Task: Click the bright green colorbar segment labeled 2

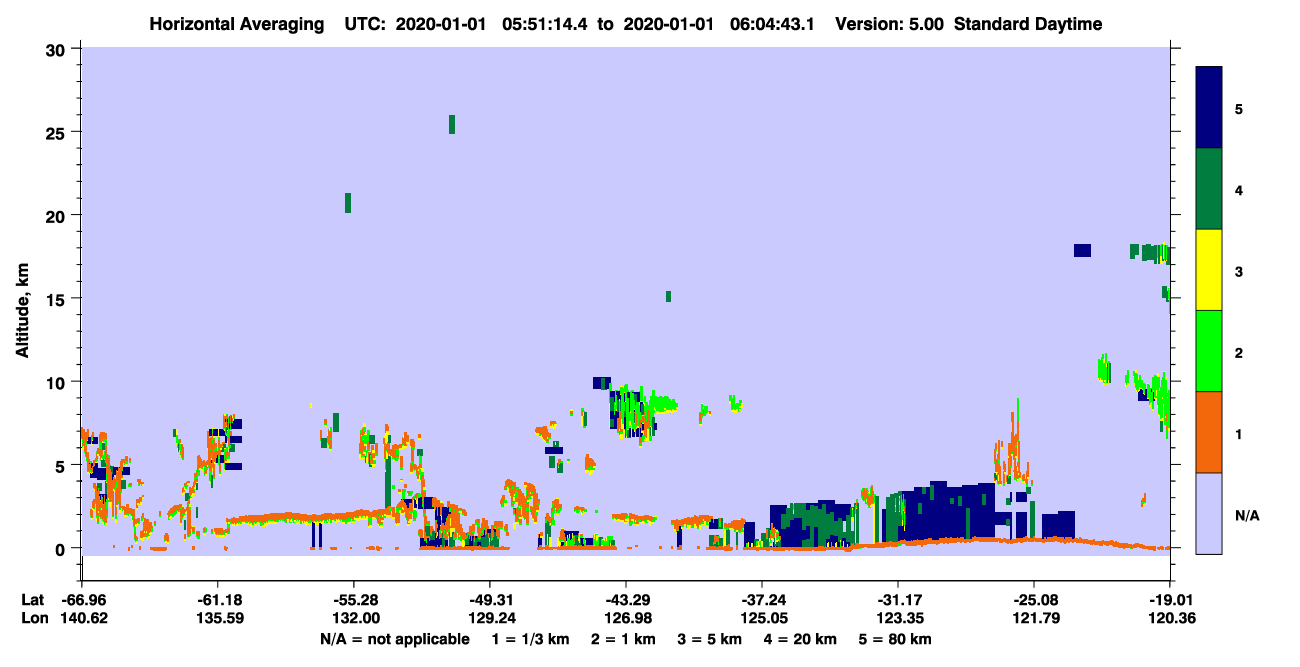Action: pyautogui.click(x=1209, y=351)
